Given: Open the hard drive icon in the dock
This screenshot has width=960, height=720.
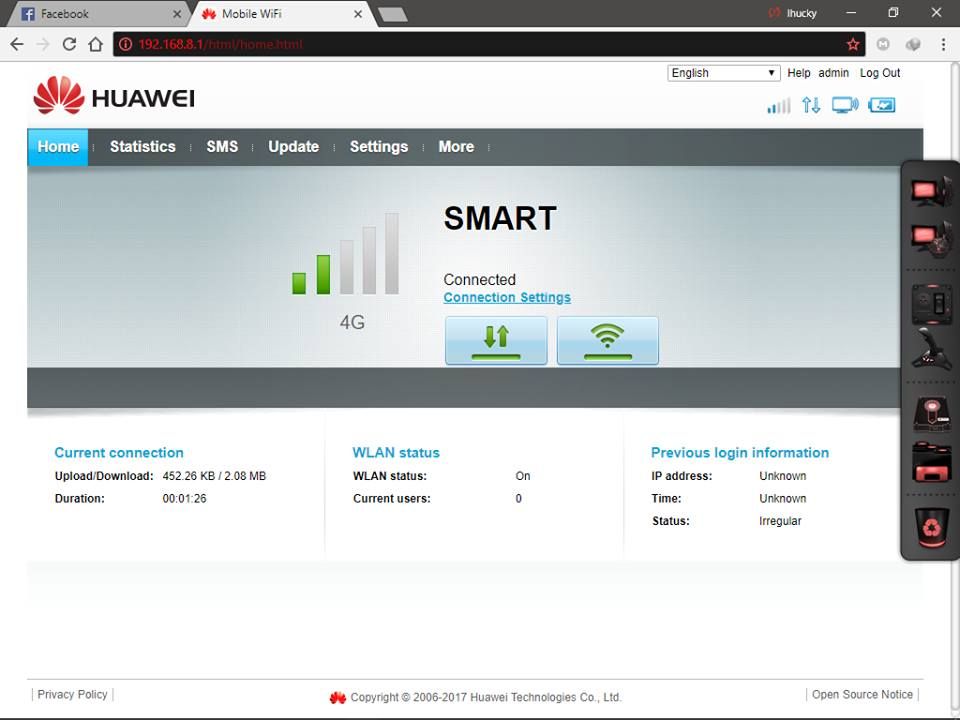Looking at the screenshot, I should pyautogui.click(x=931, y=414).
